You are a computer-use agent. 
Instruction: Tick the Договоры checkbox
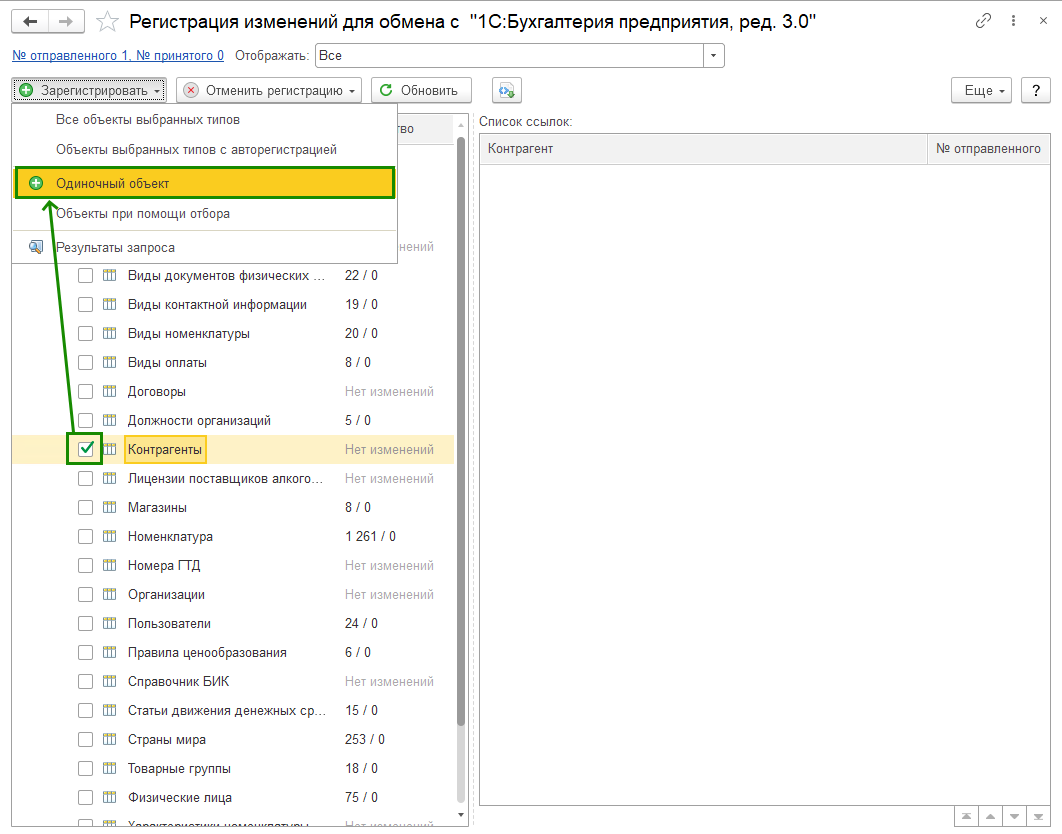click(x=85, y=392)
